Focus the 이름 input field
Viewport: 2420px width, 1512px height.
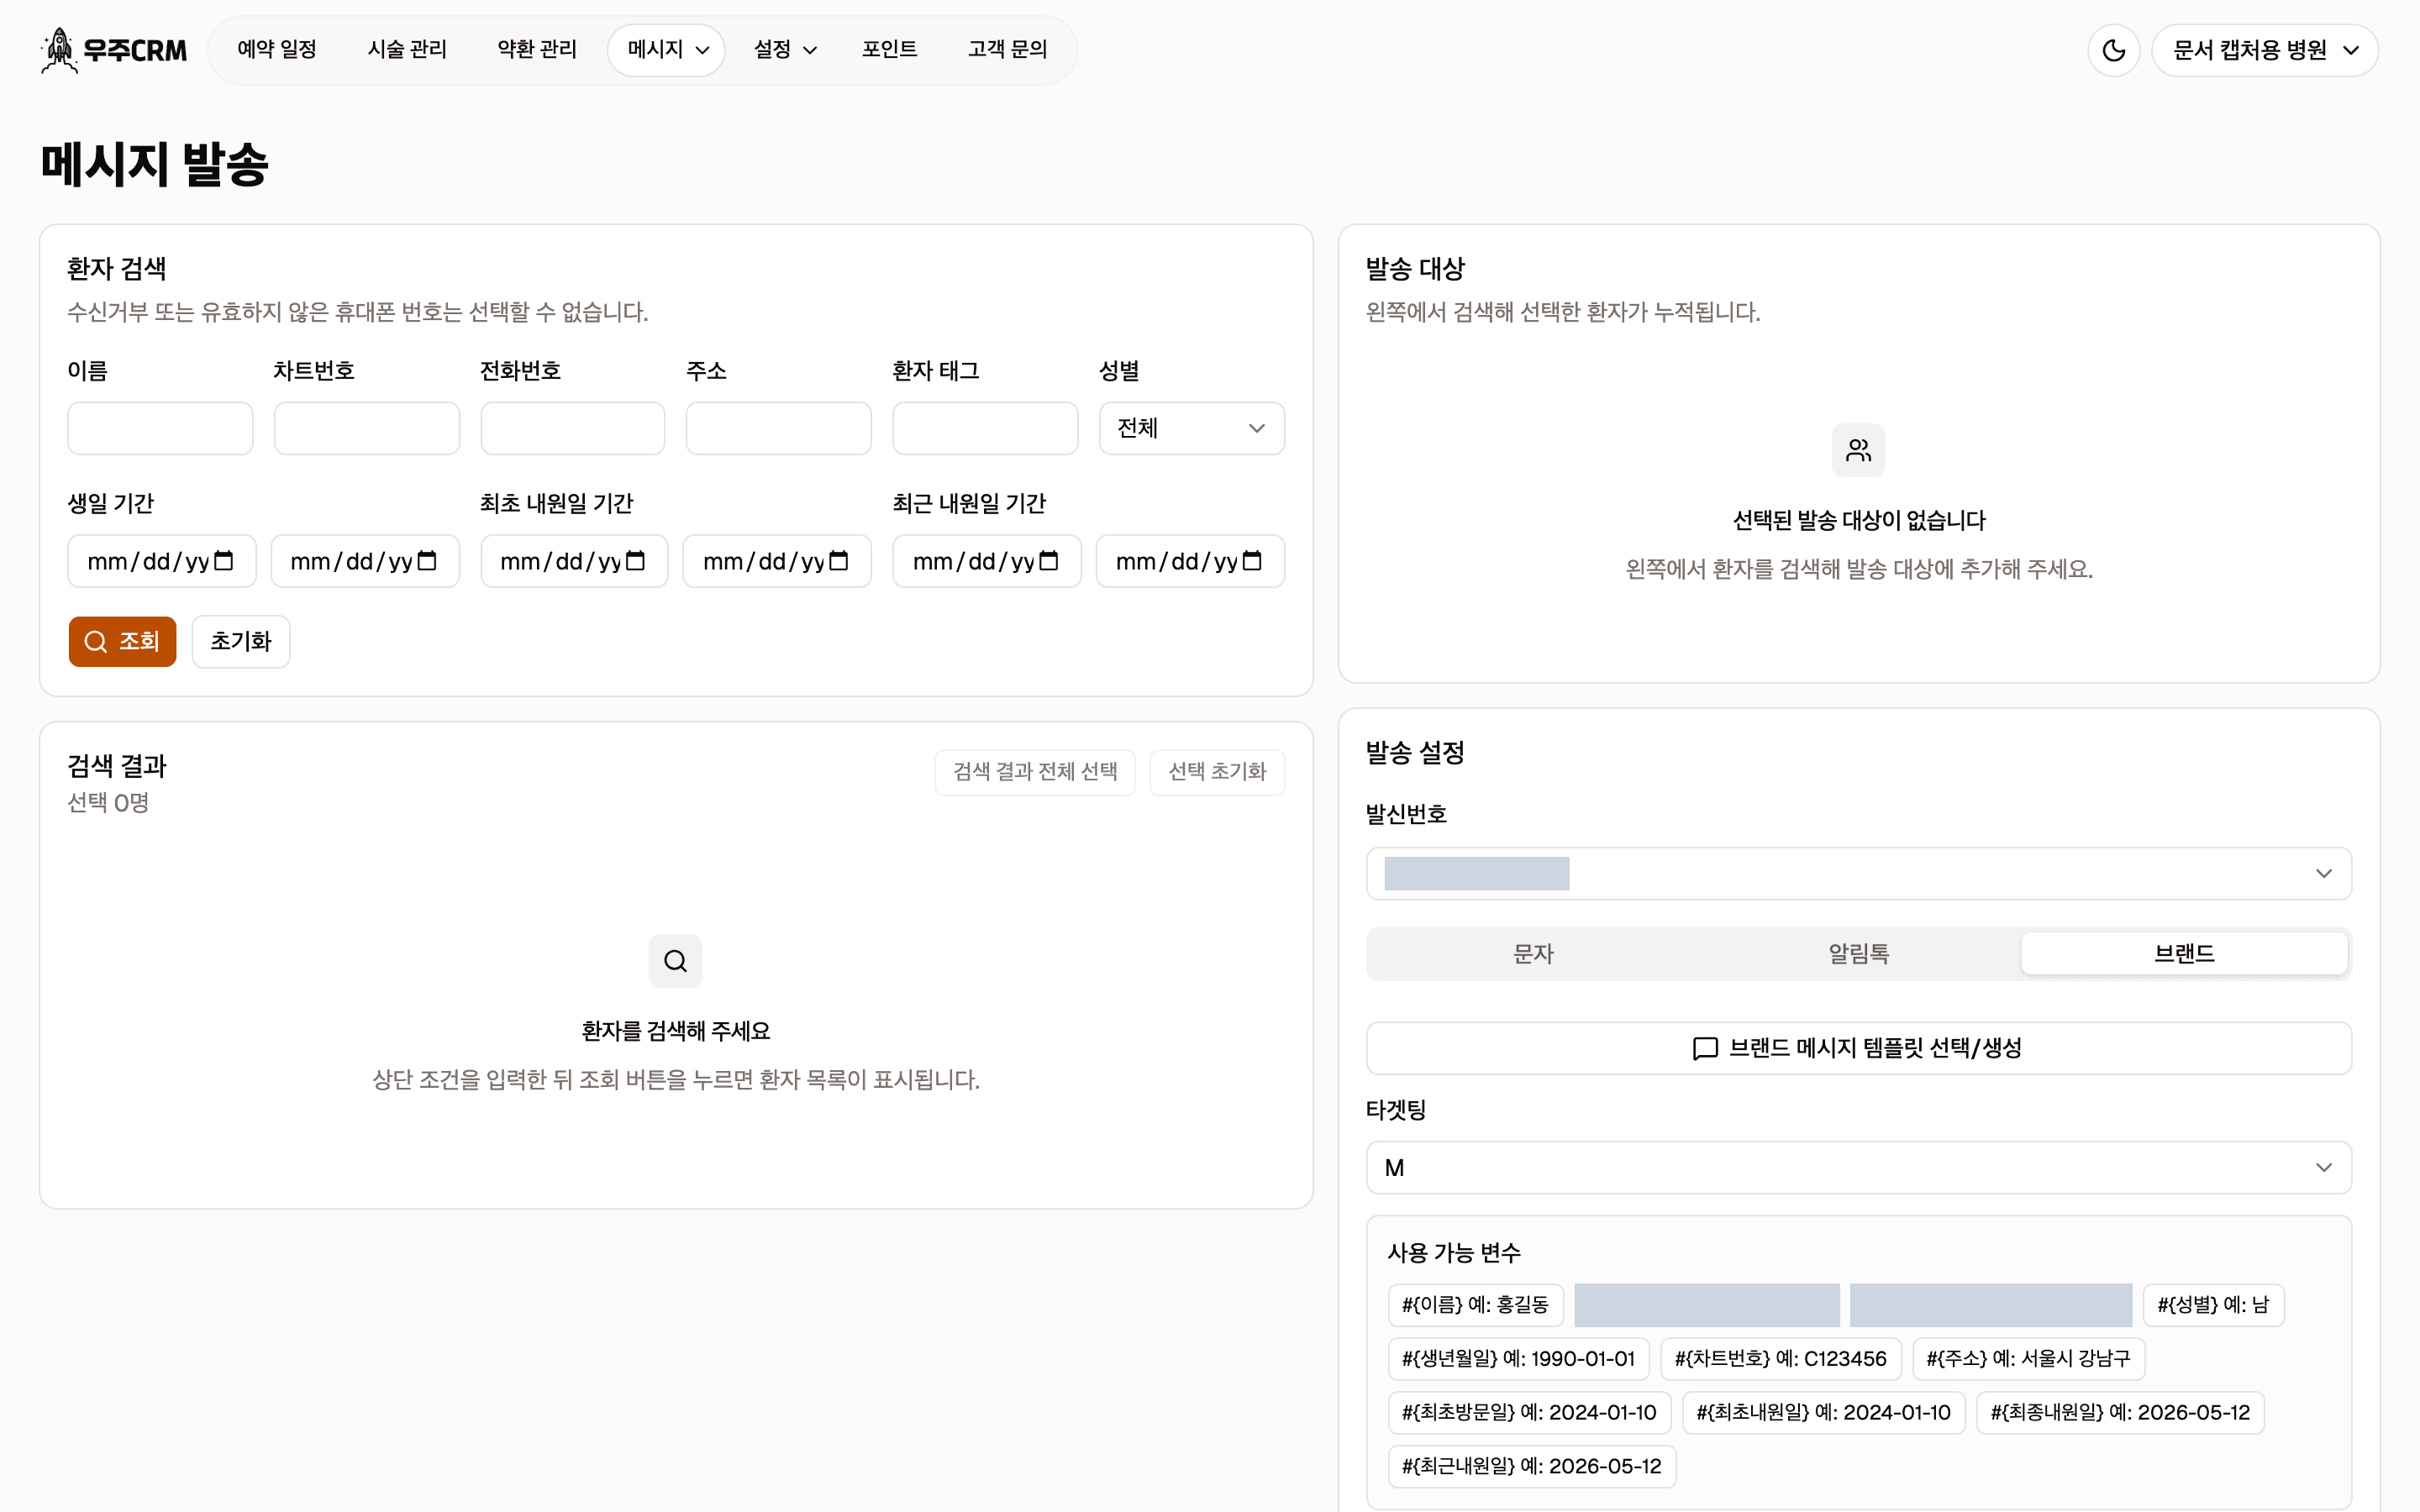click(x=160, y=428)
